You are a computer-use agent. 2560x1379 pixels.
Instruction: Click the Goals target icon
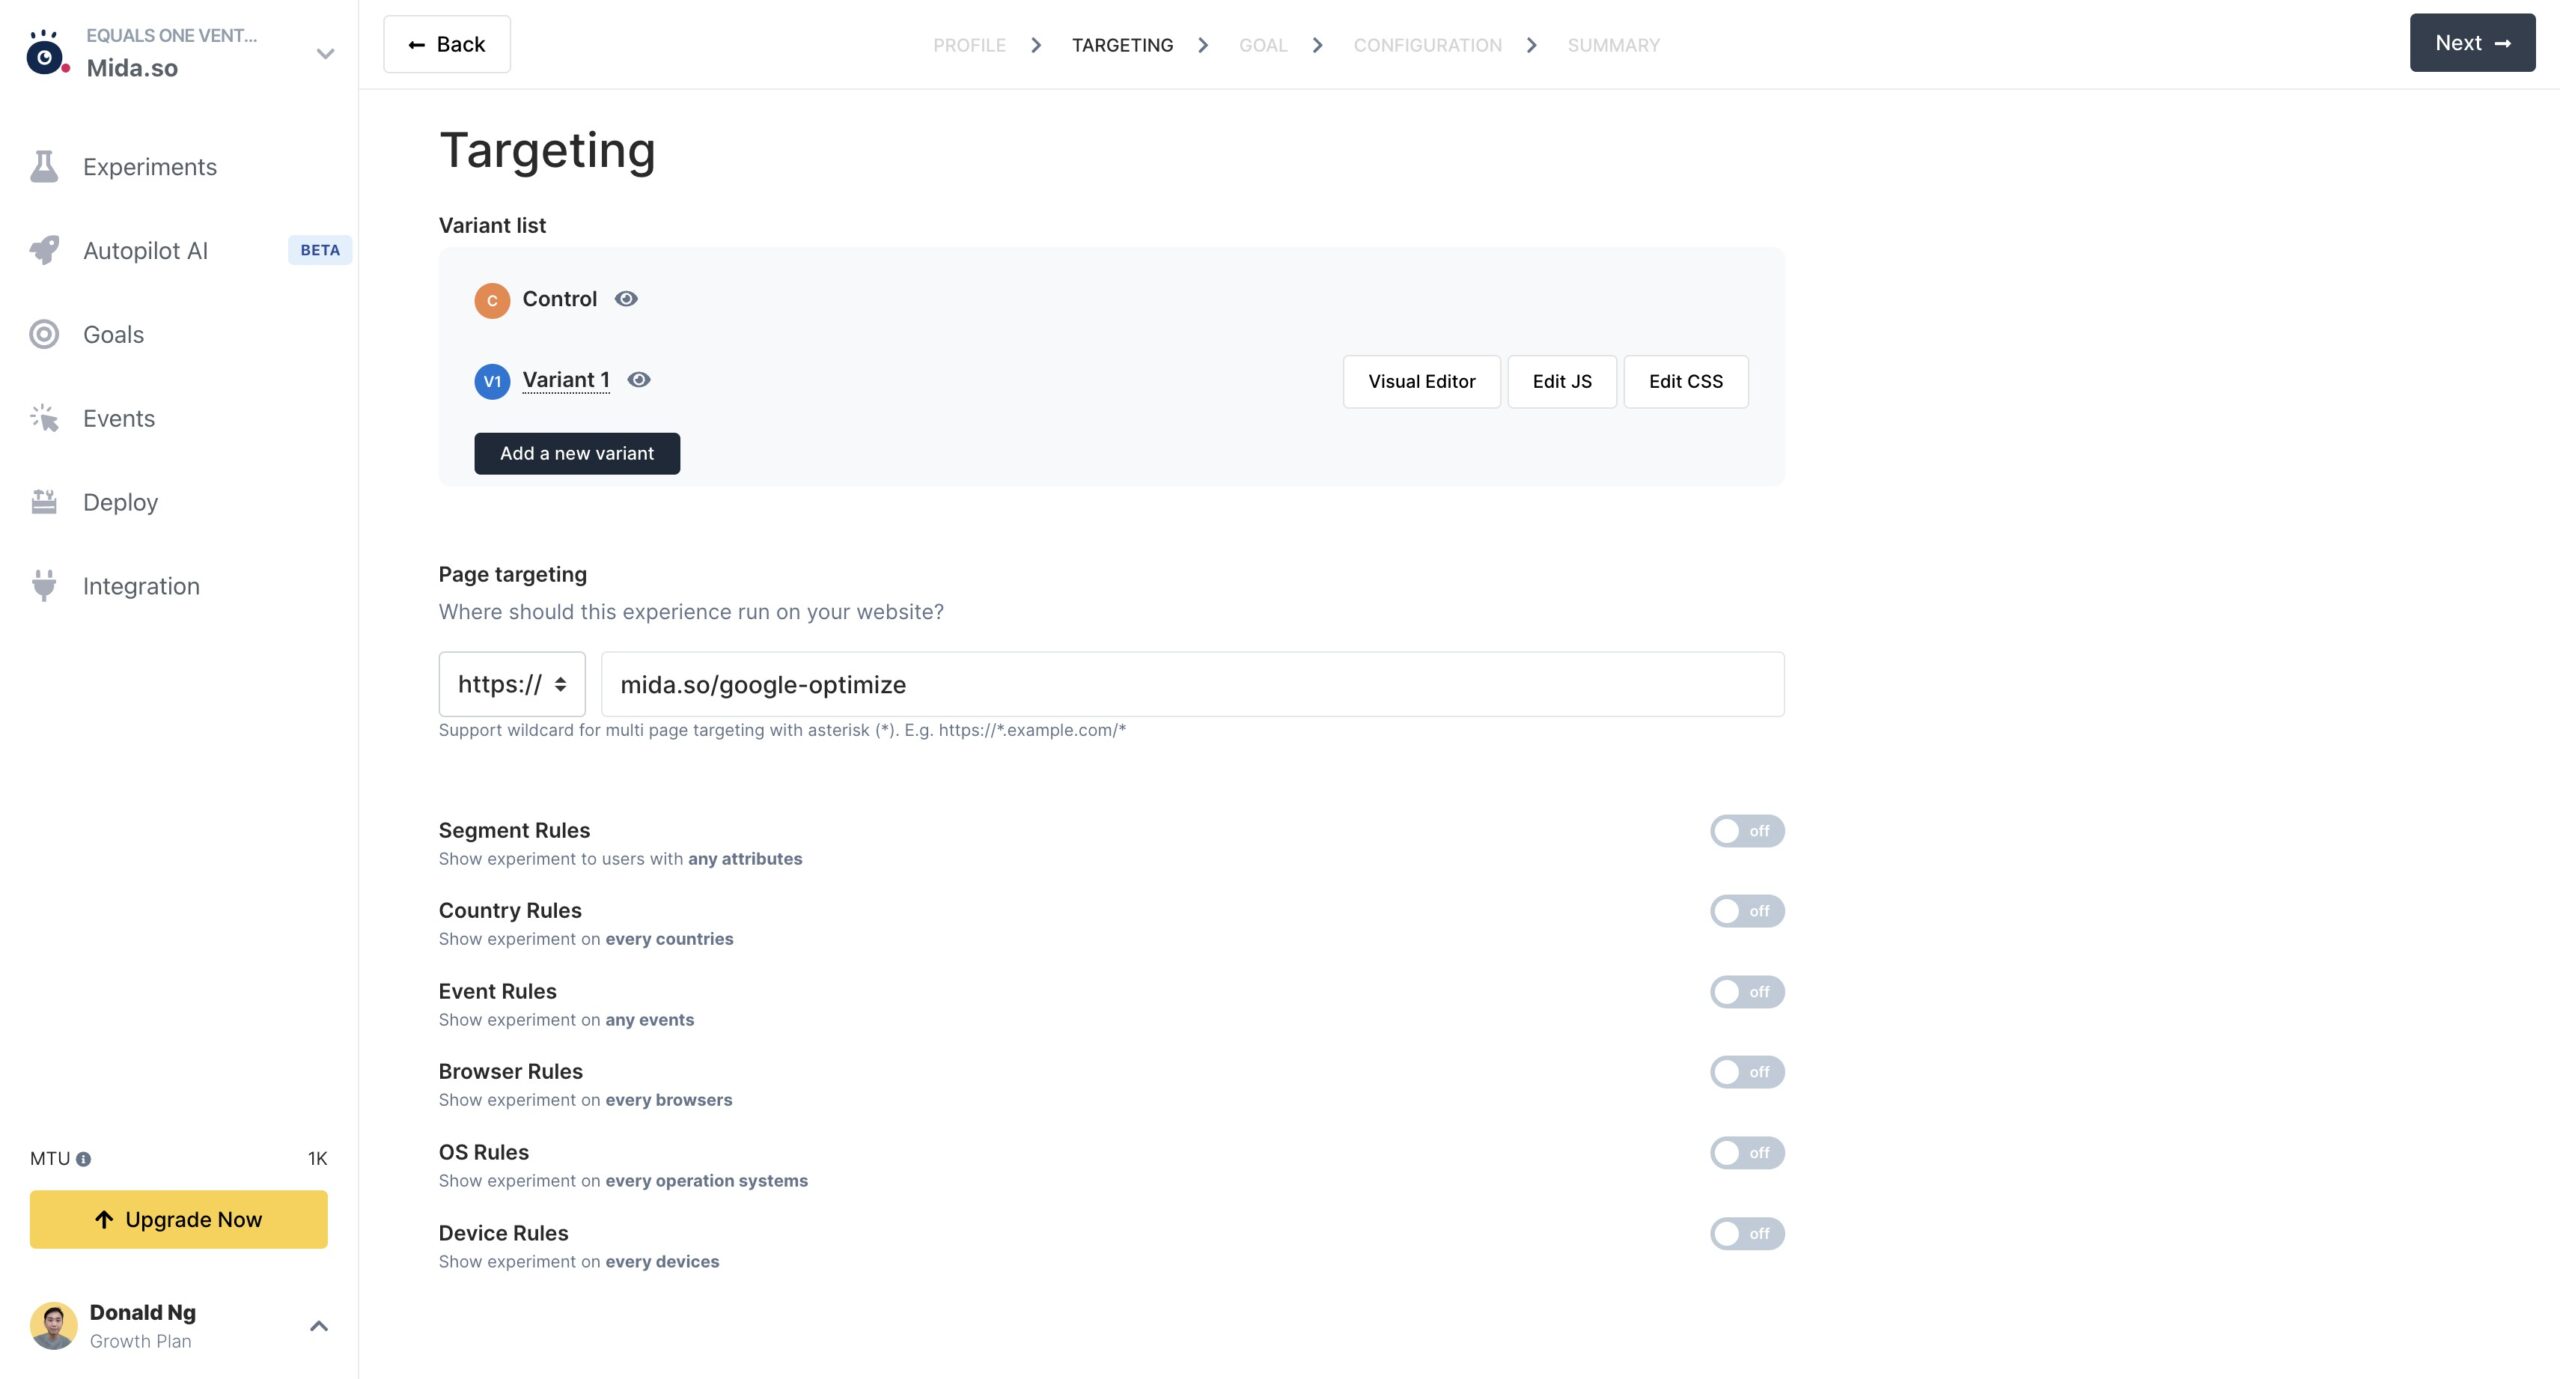44,334
